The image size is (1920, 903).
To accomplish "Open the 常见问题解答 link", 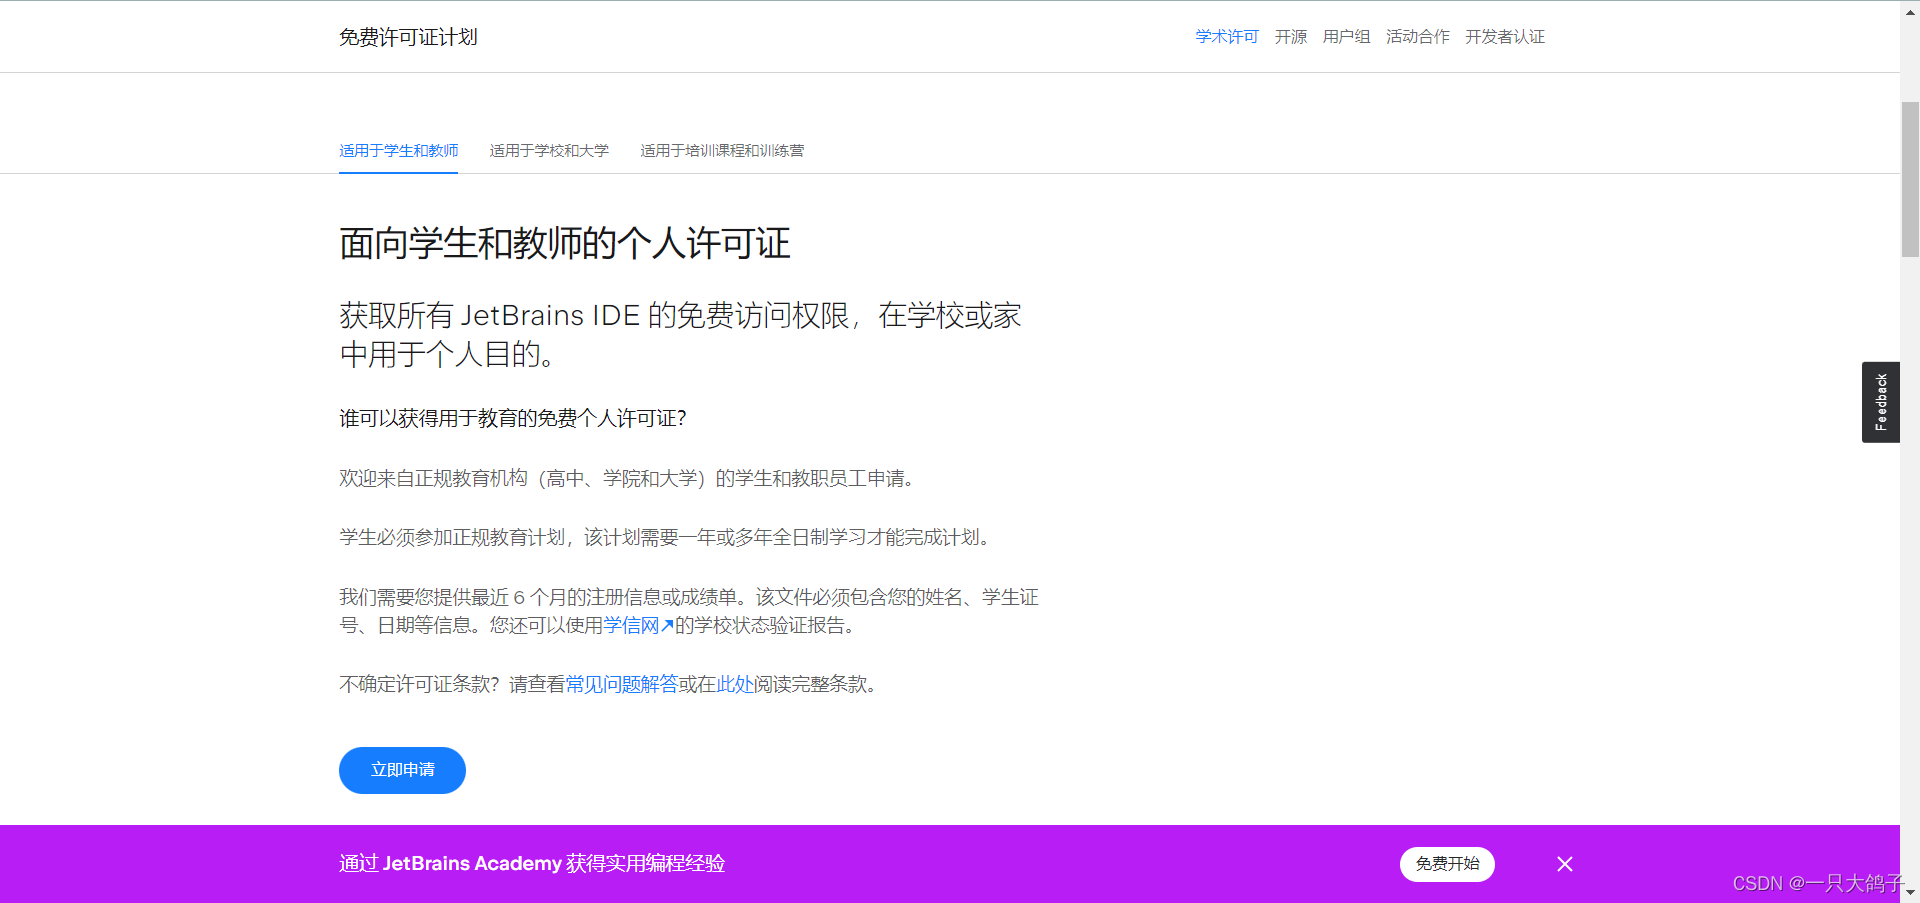I will 619,684.
